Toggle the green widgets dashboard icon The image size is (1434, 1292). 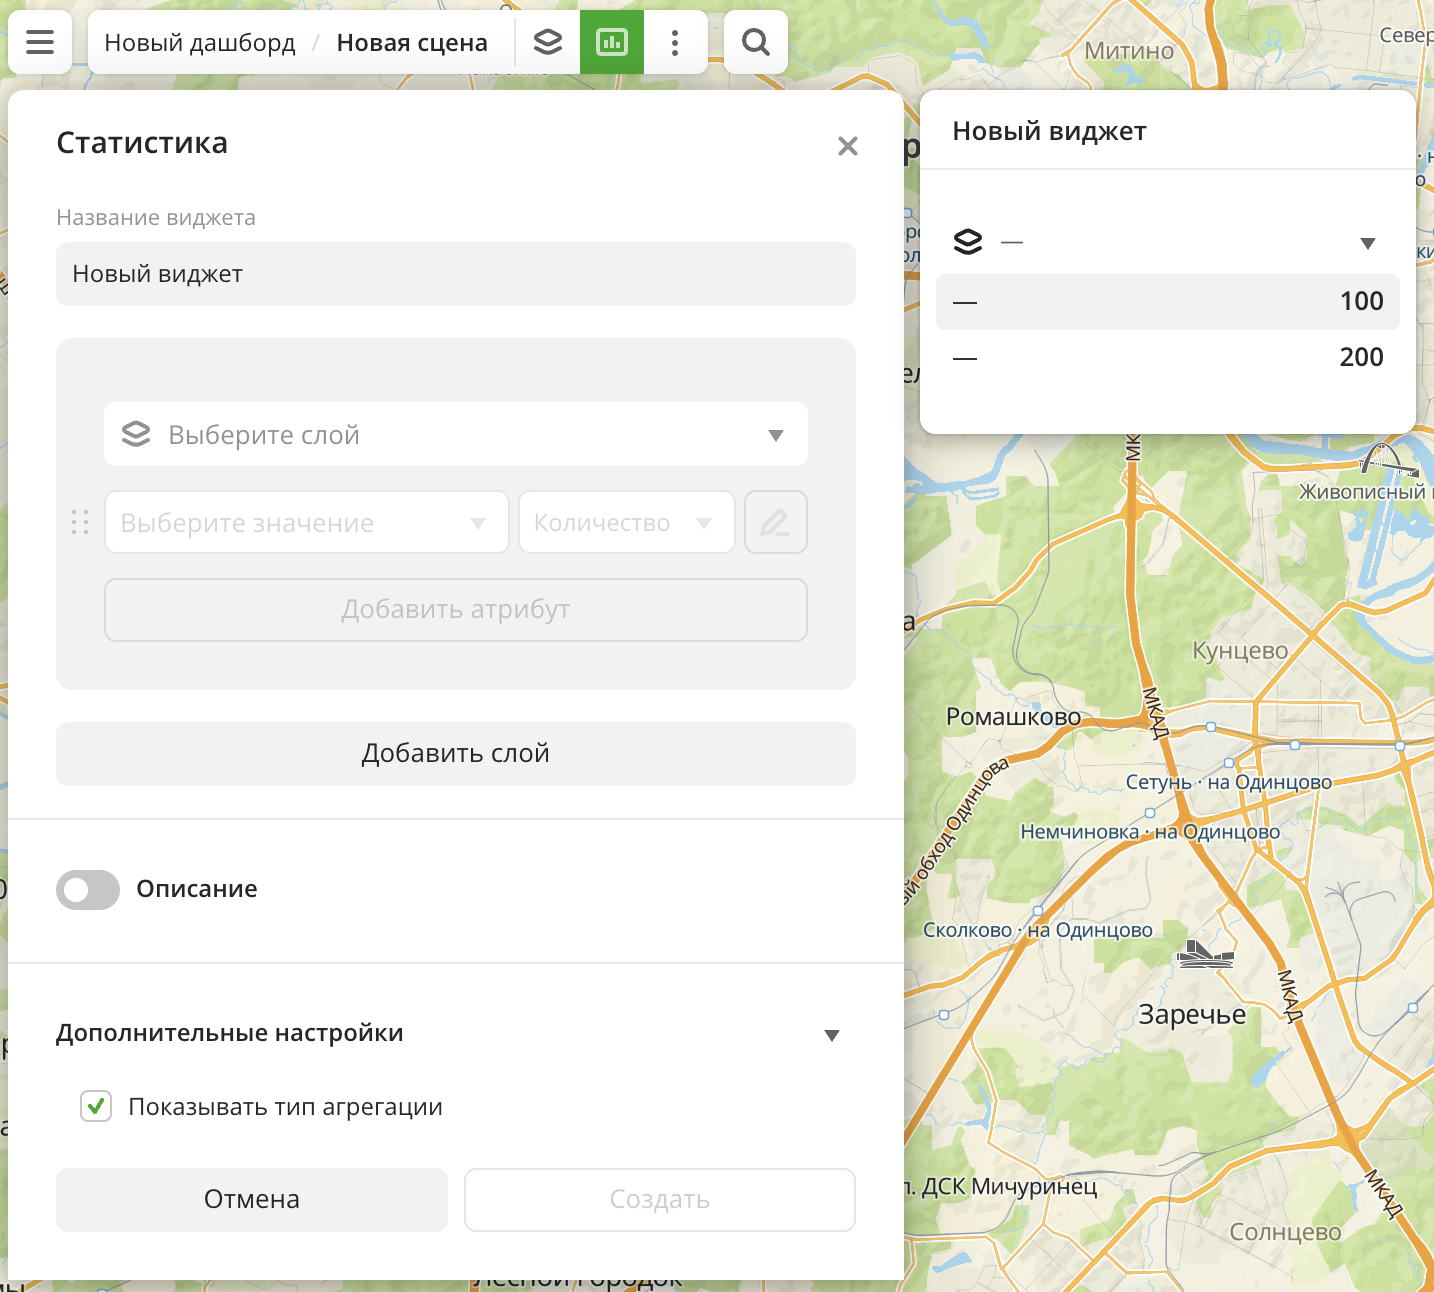tap(612, 42)
